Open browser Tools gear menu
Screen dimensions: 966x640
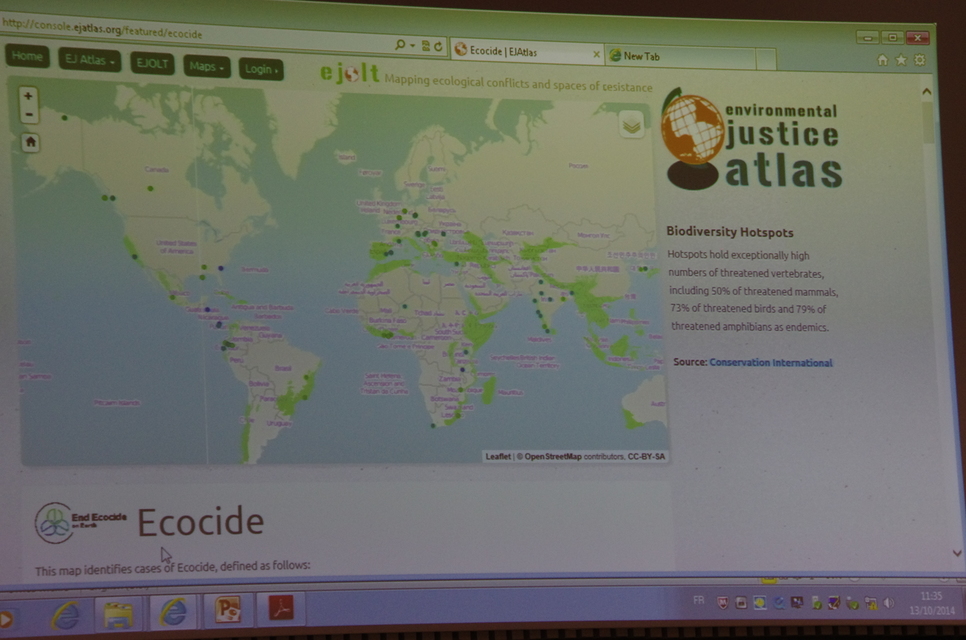coord(920,60)
